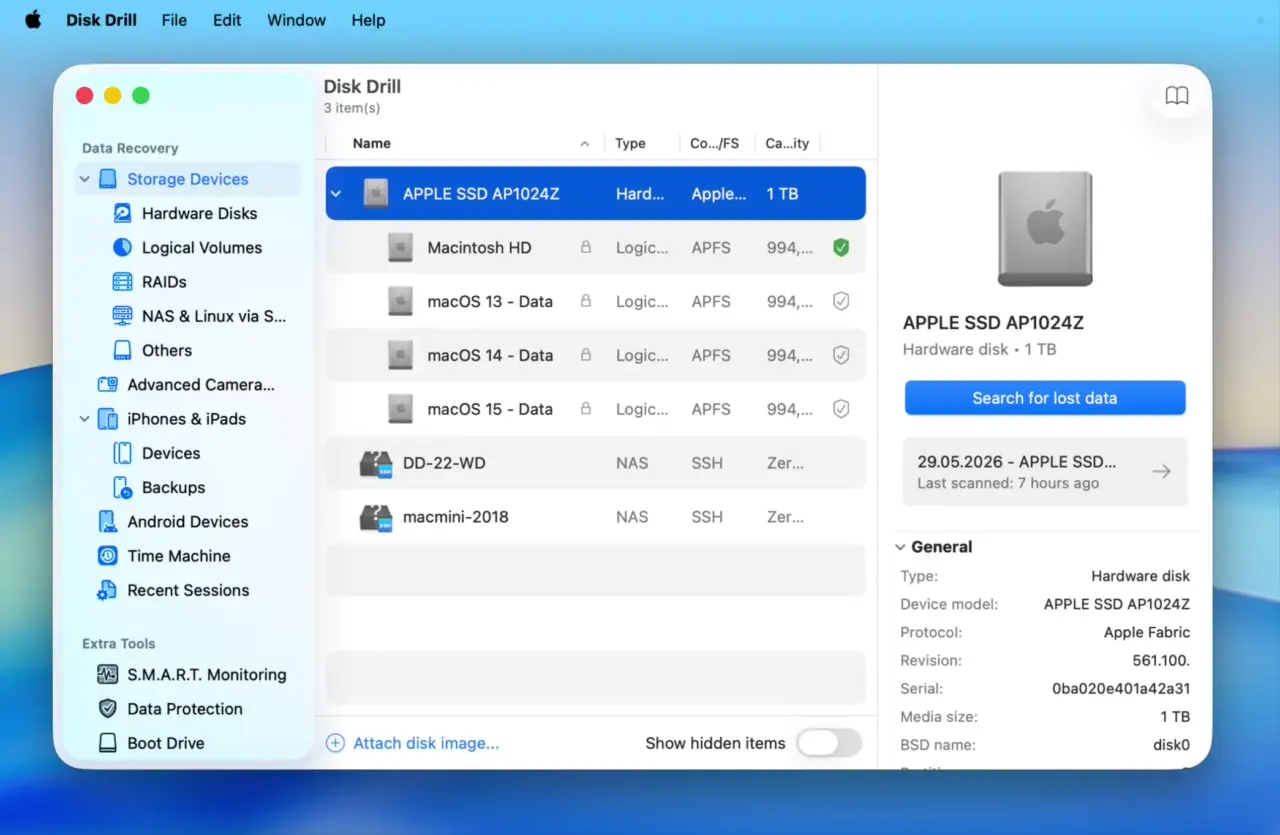This screenshot has width=1280, height=835.
Task: Toggle Show hidden items switch
Action: click(829, 743)
